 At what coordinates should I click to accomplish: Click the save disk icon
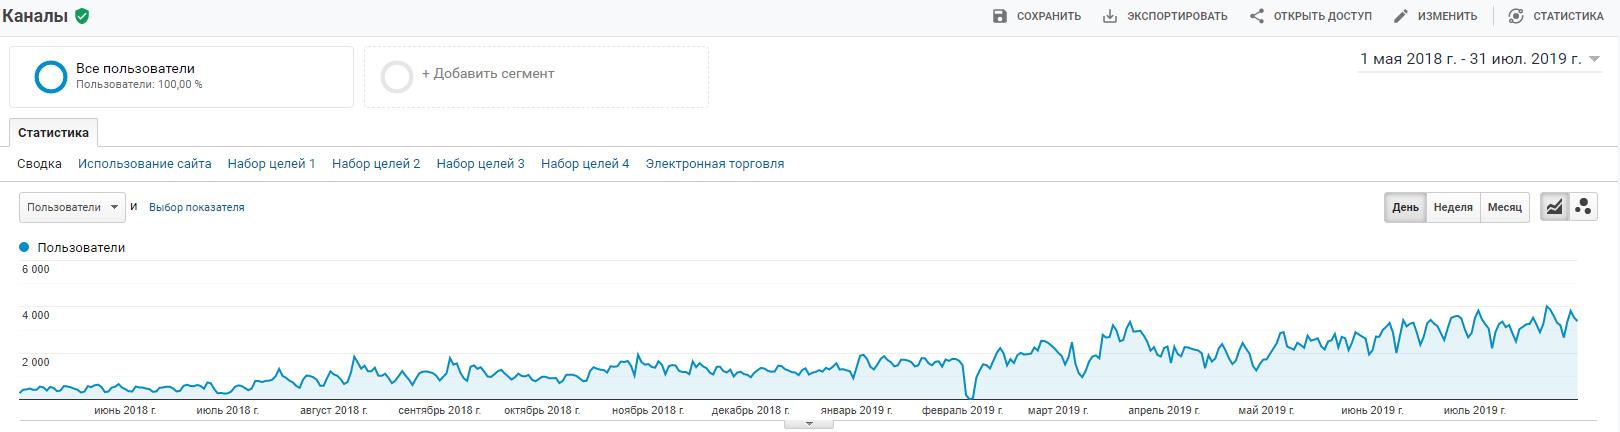pos(1000,16)
